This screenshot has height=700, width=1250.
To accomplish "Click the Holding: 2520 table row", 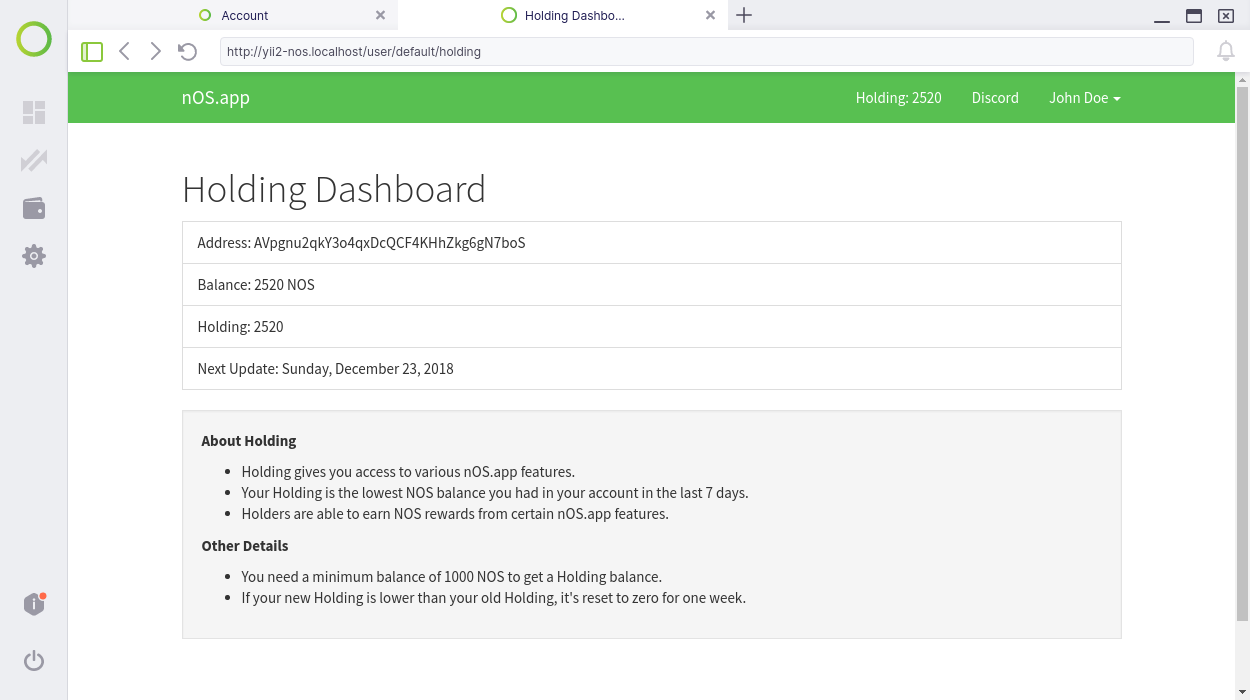I will pyautogui.click(x=652, y=327).
